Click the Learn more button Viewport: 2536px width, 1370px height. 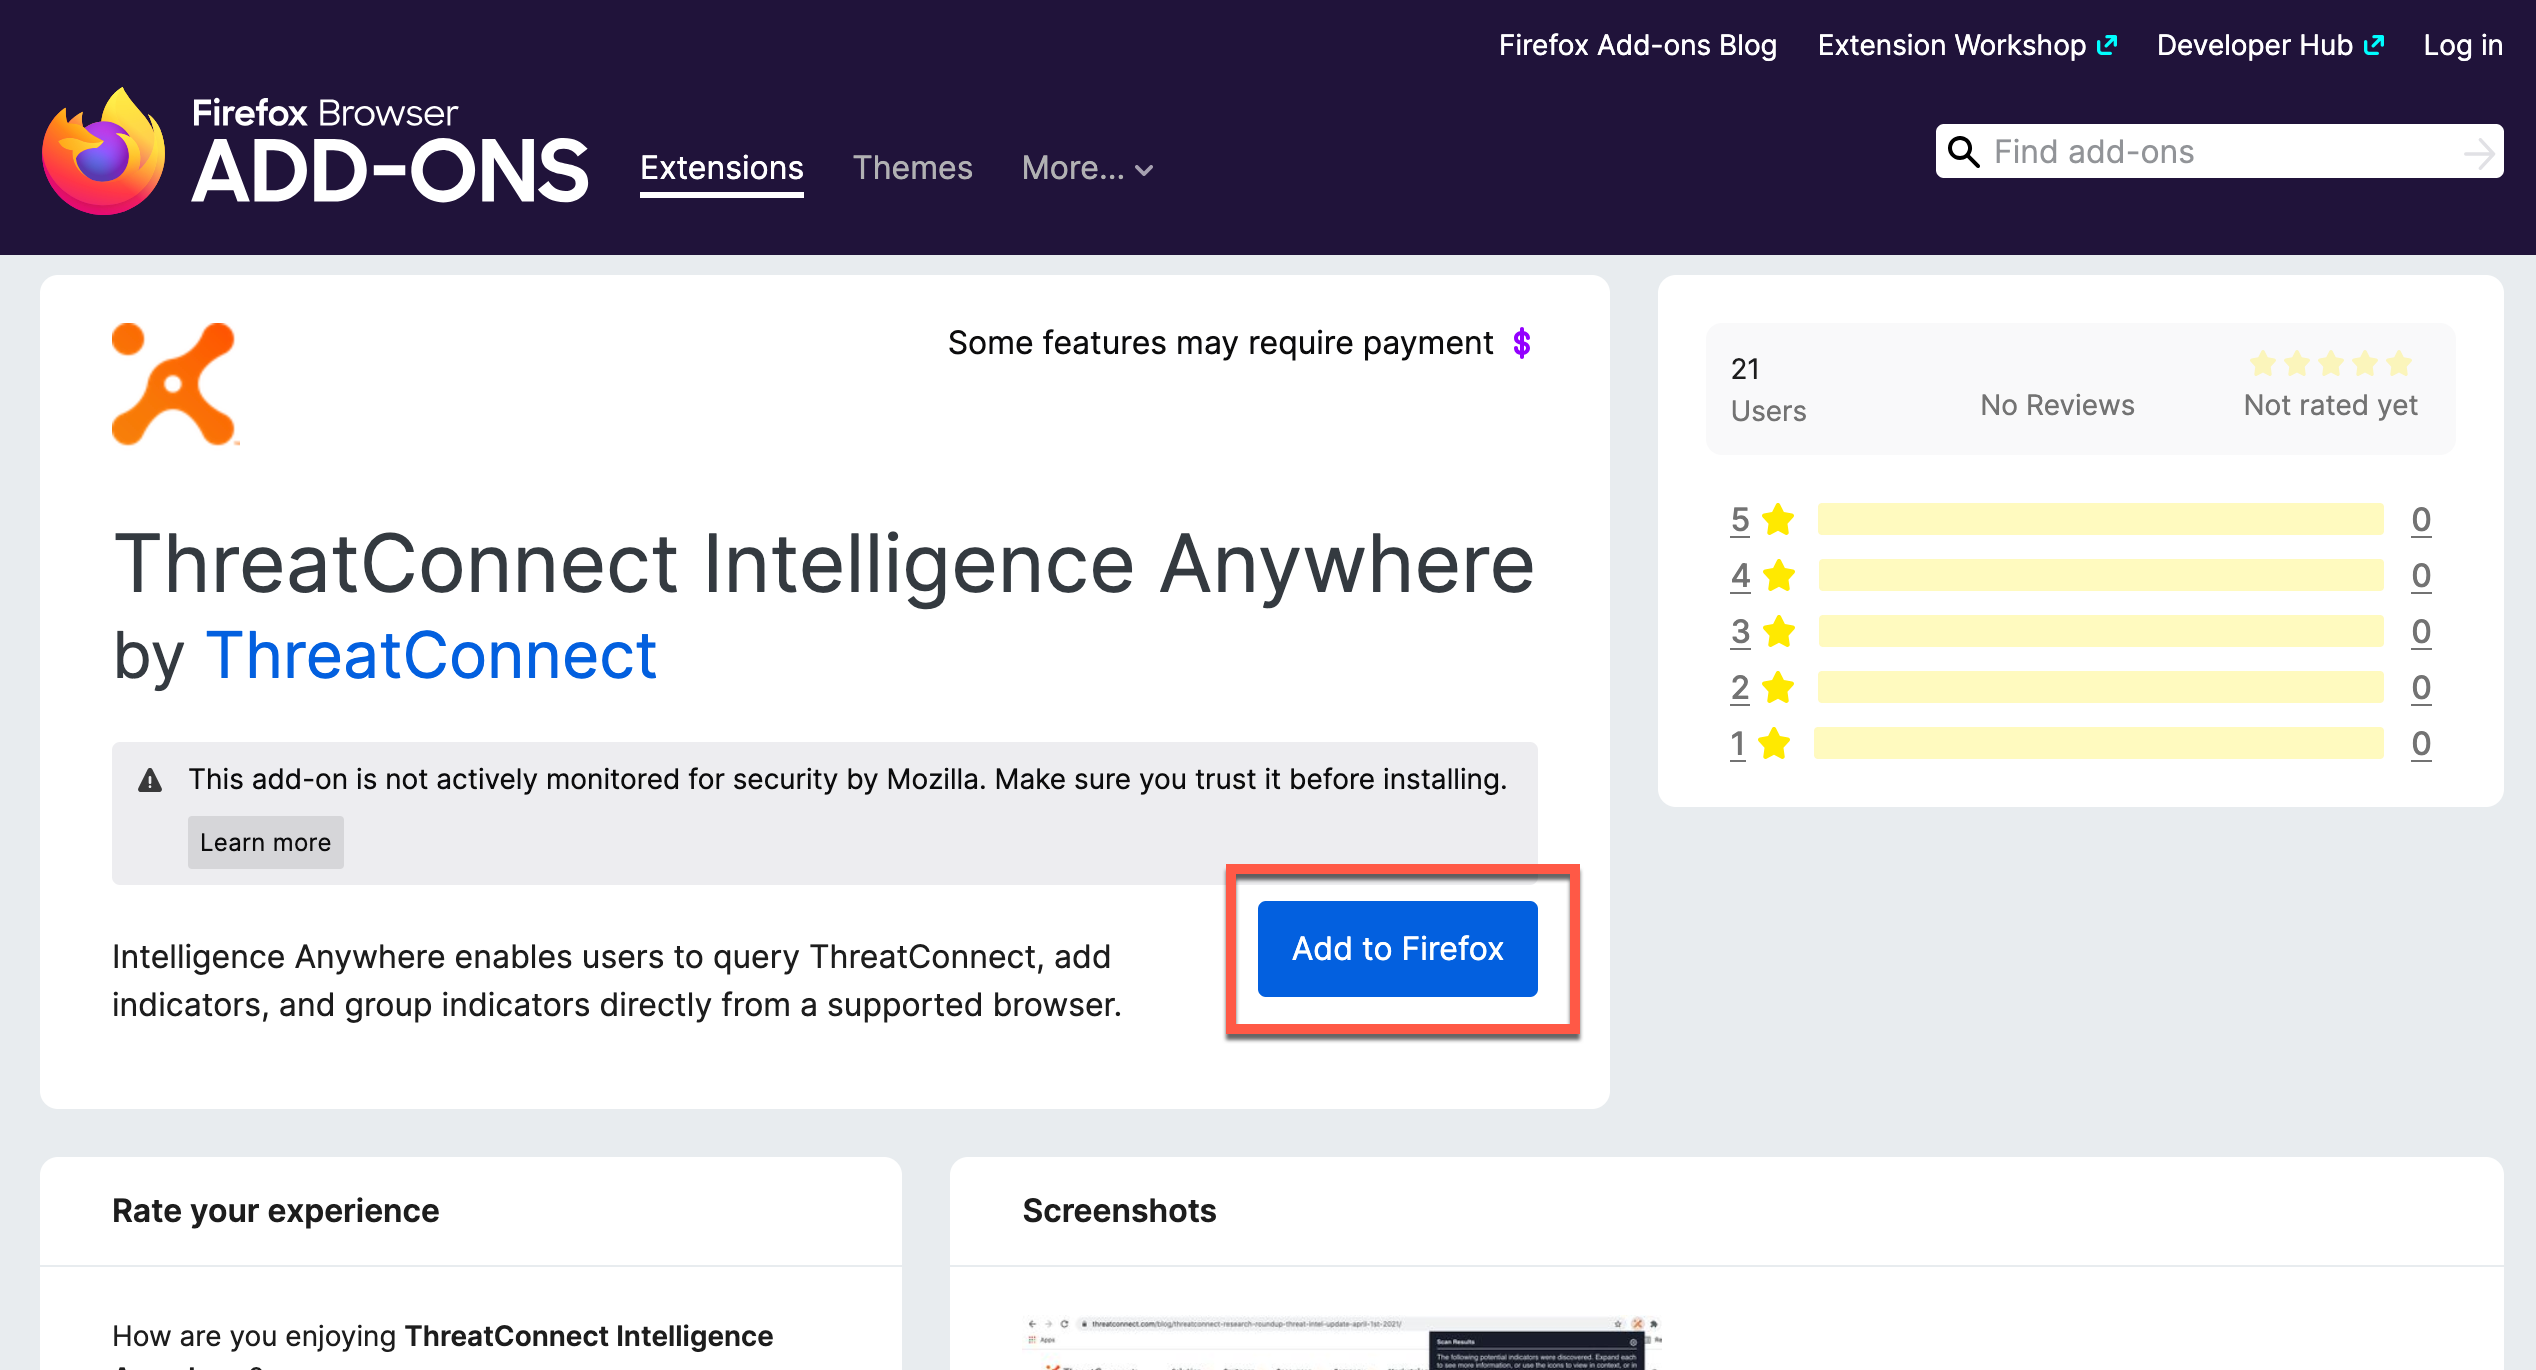click(265, 842)
